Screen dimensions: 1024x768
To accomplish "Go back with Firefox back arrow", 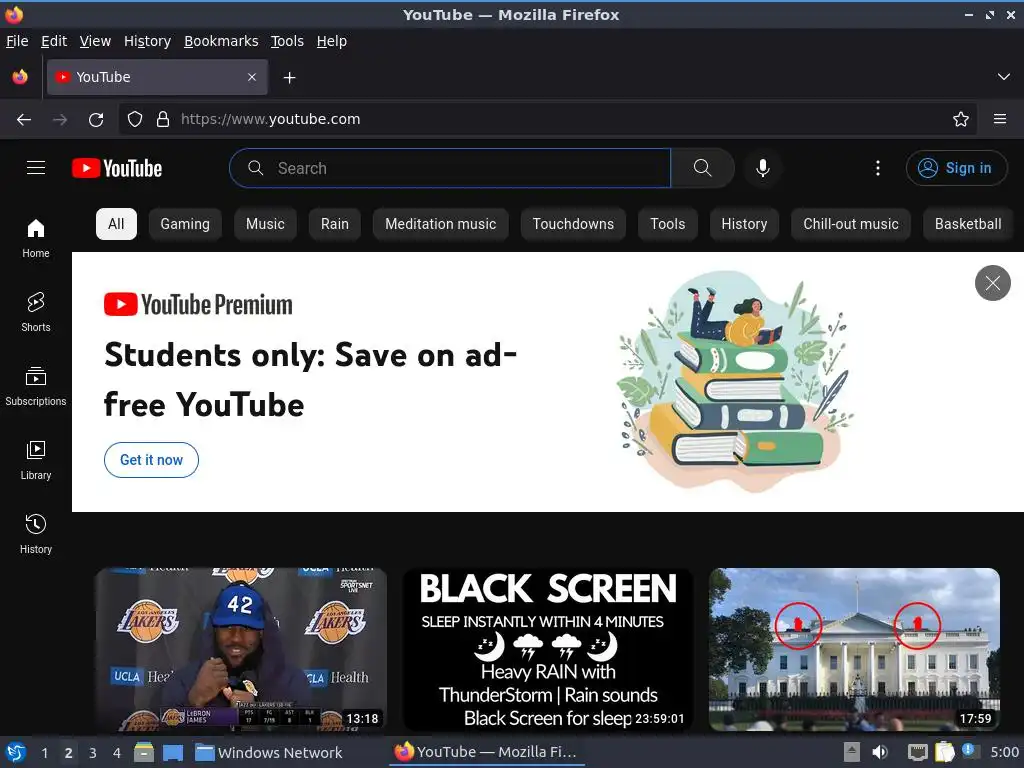I will (24, 120).
